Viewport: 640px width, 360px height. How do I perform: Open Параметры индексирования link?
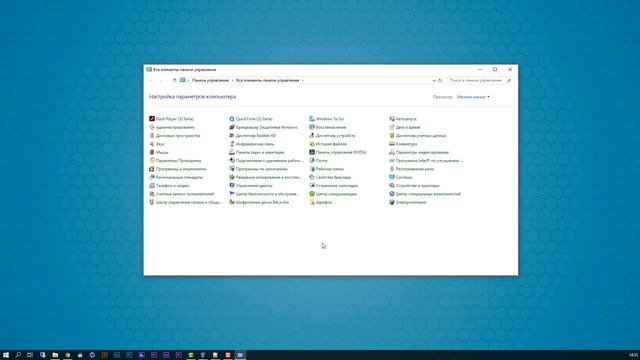click(422, 152)
